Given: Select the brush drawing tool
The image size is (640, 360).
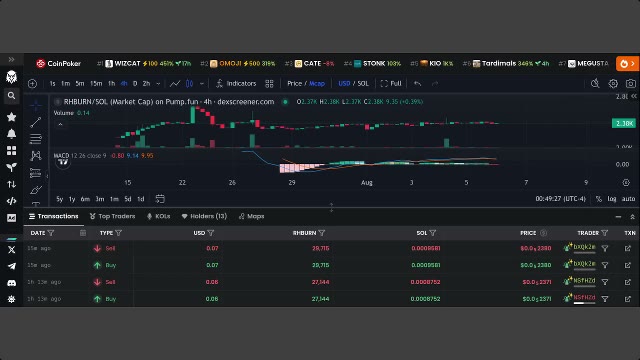Looking at the screenshot, I should [x=36, y=190].
